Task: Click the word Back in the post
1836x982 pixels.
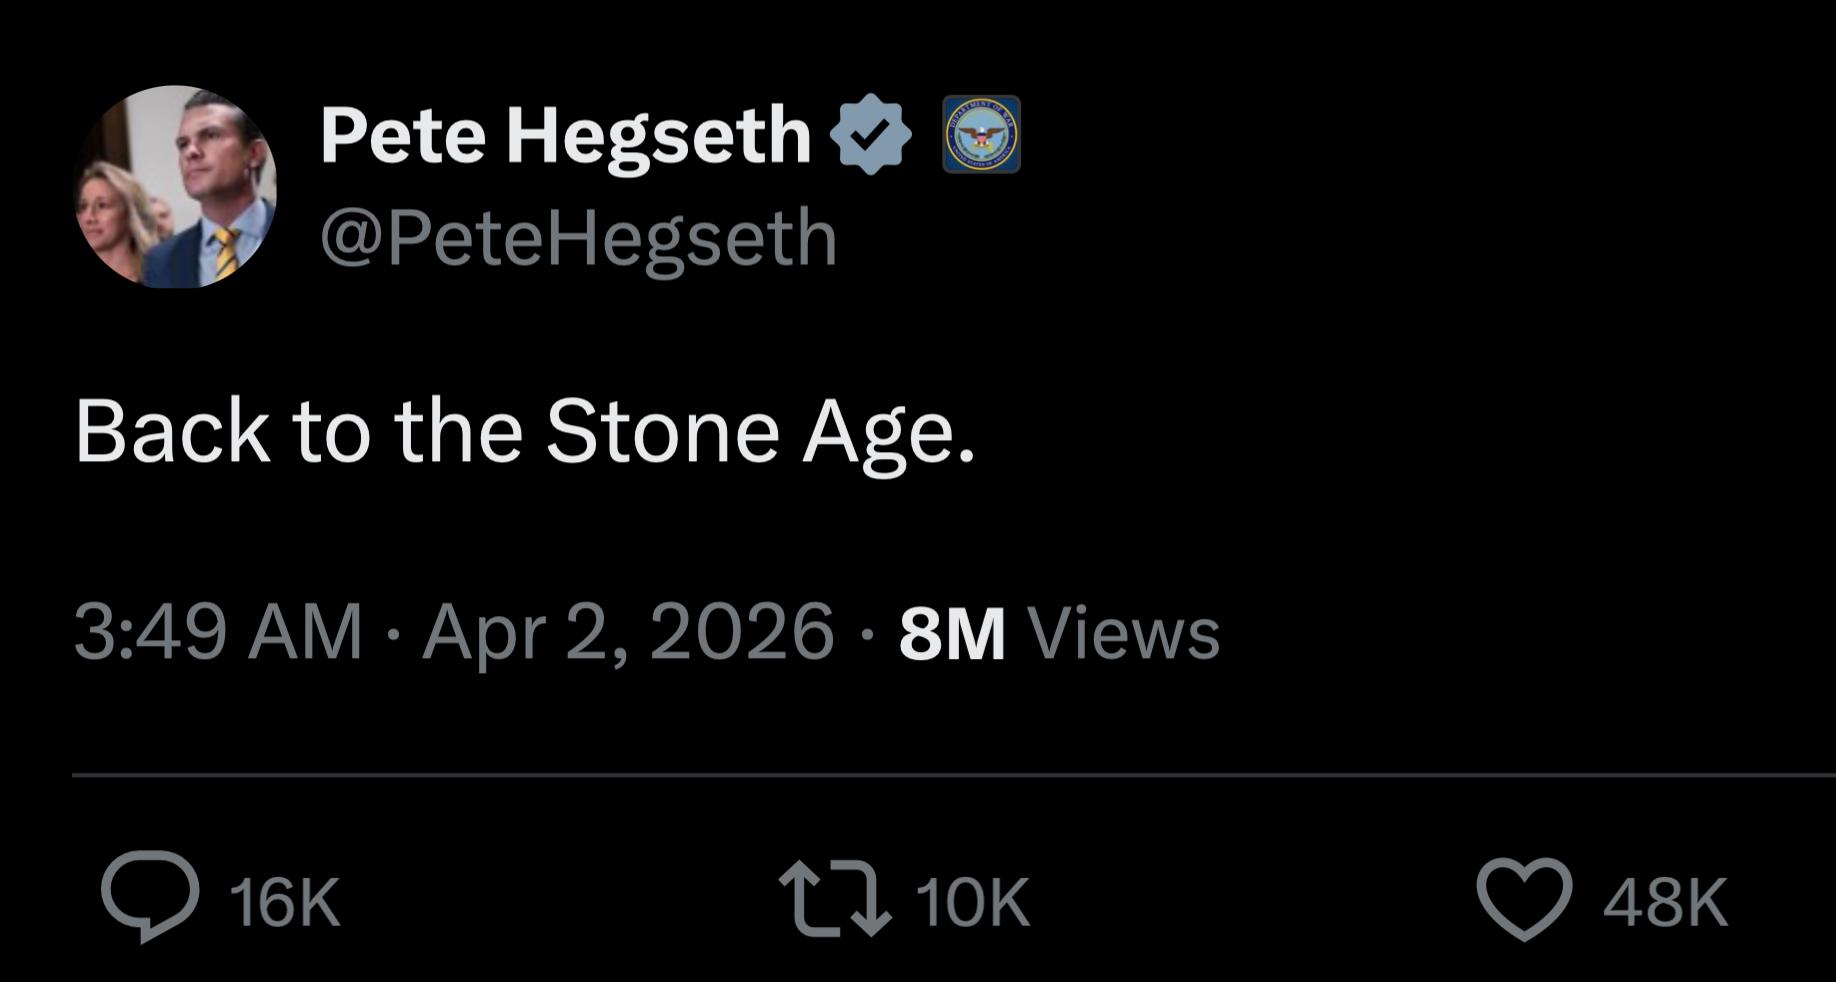Action: click(172, 431)
